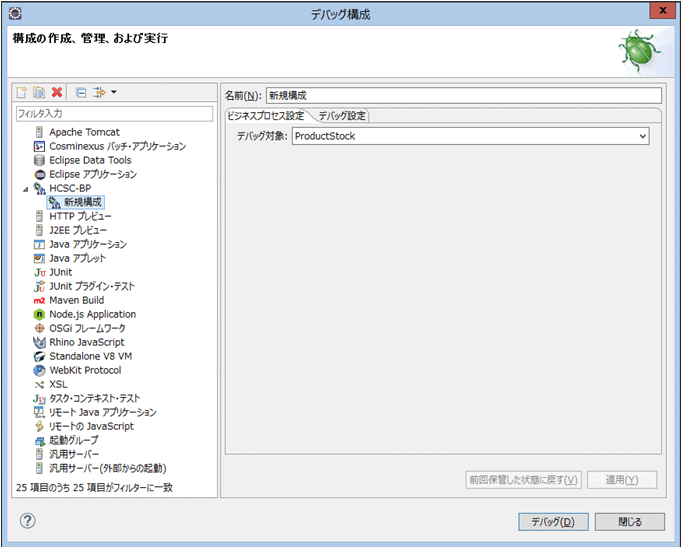This screenshot has height=548, width=682.
Task: Click the J2EE プレビュー icon
Action: click(x=40, y=230)
